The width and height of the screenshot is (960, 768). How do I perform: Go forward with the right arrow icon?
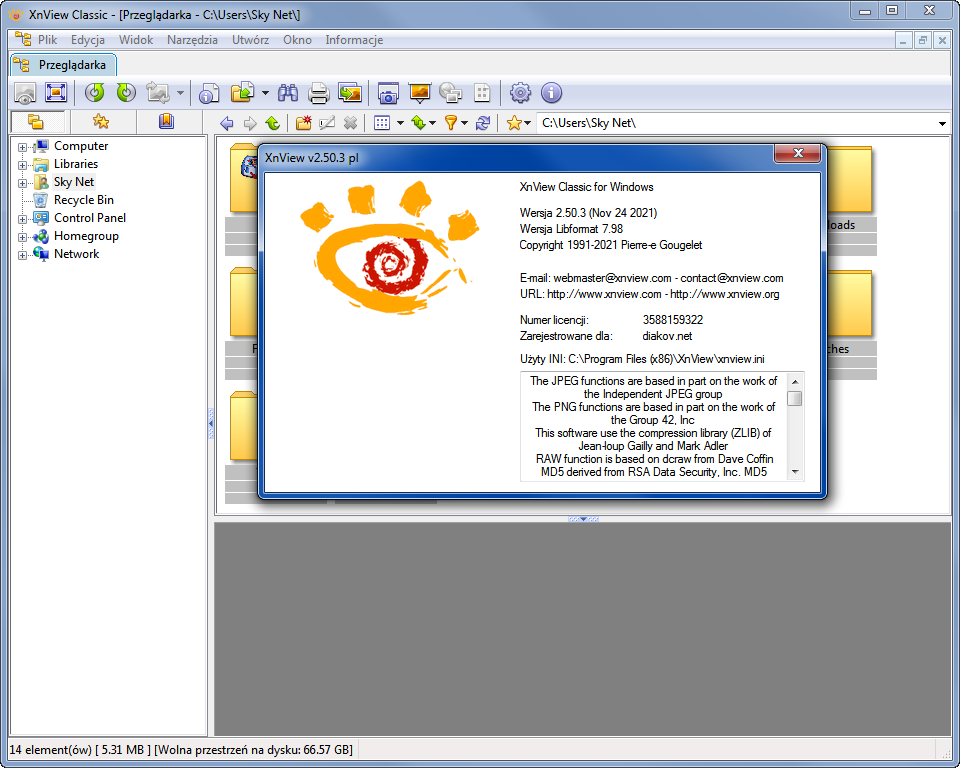click(250, 123)
